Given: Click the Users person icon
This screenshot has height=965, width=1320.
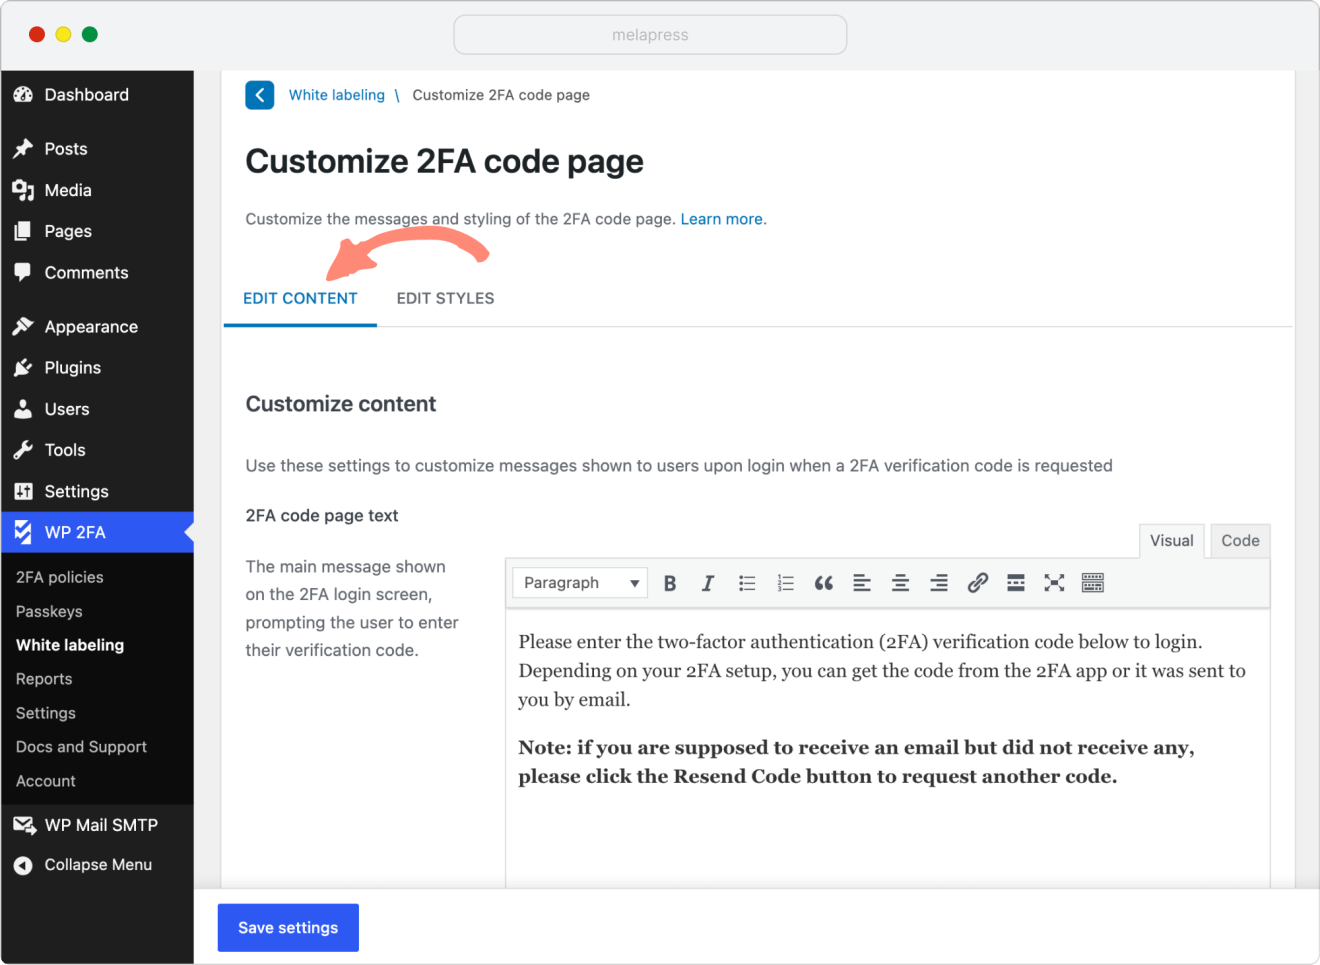Looking at the screenshot, I should click(x=23, y=409).
